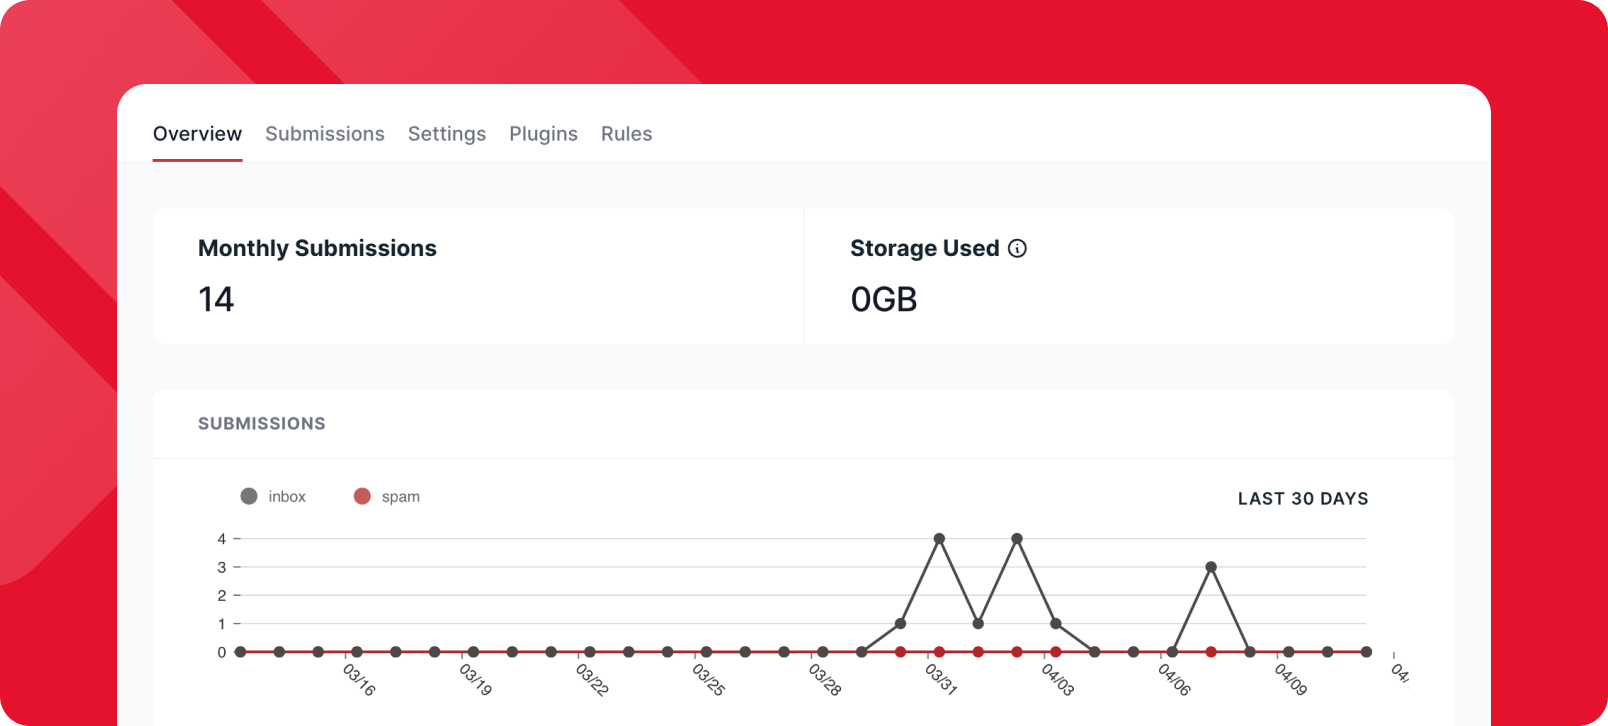Switch to the Overview tab

[x=197, y=134]
